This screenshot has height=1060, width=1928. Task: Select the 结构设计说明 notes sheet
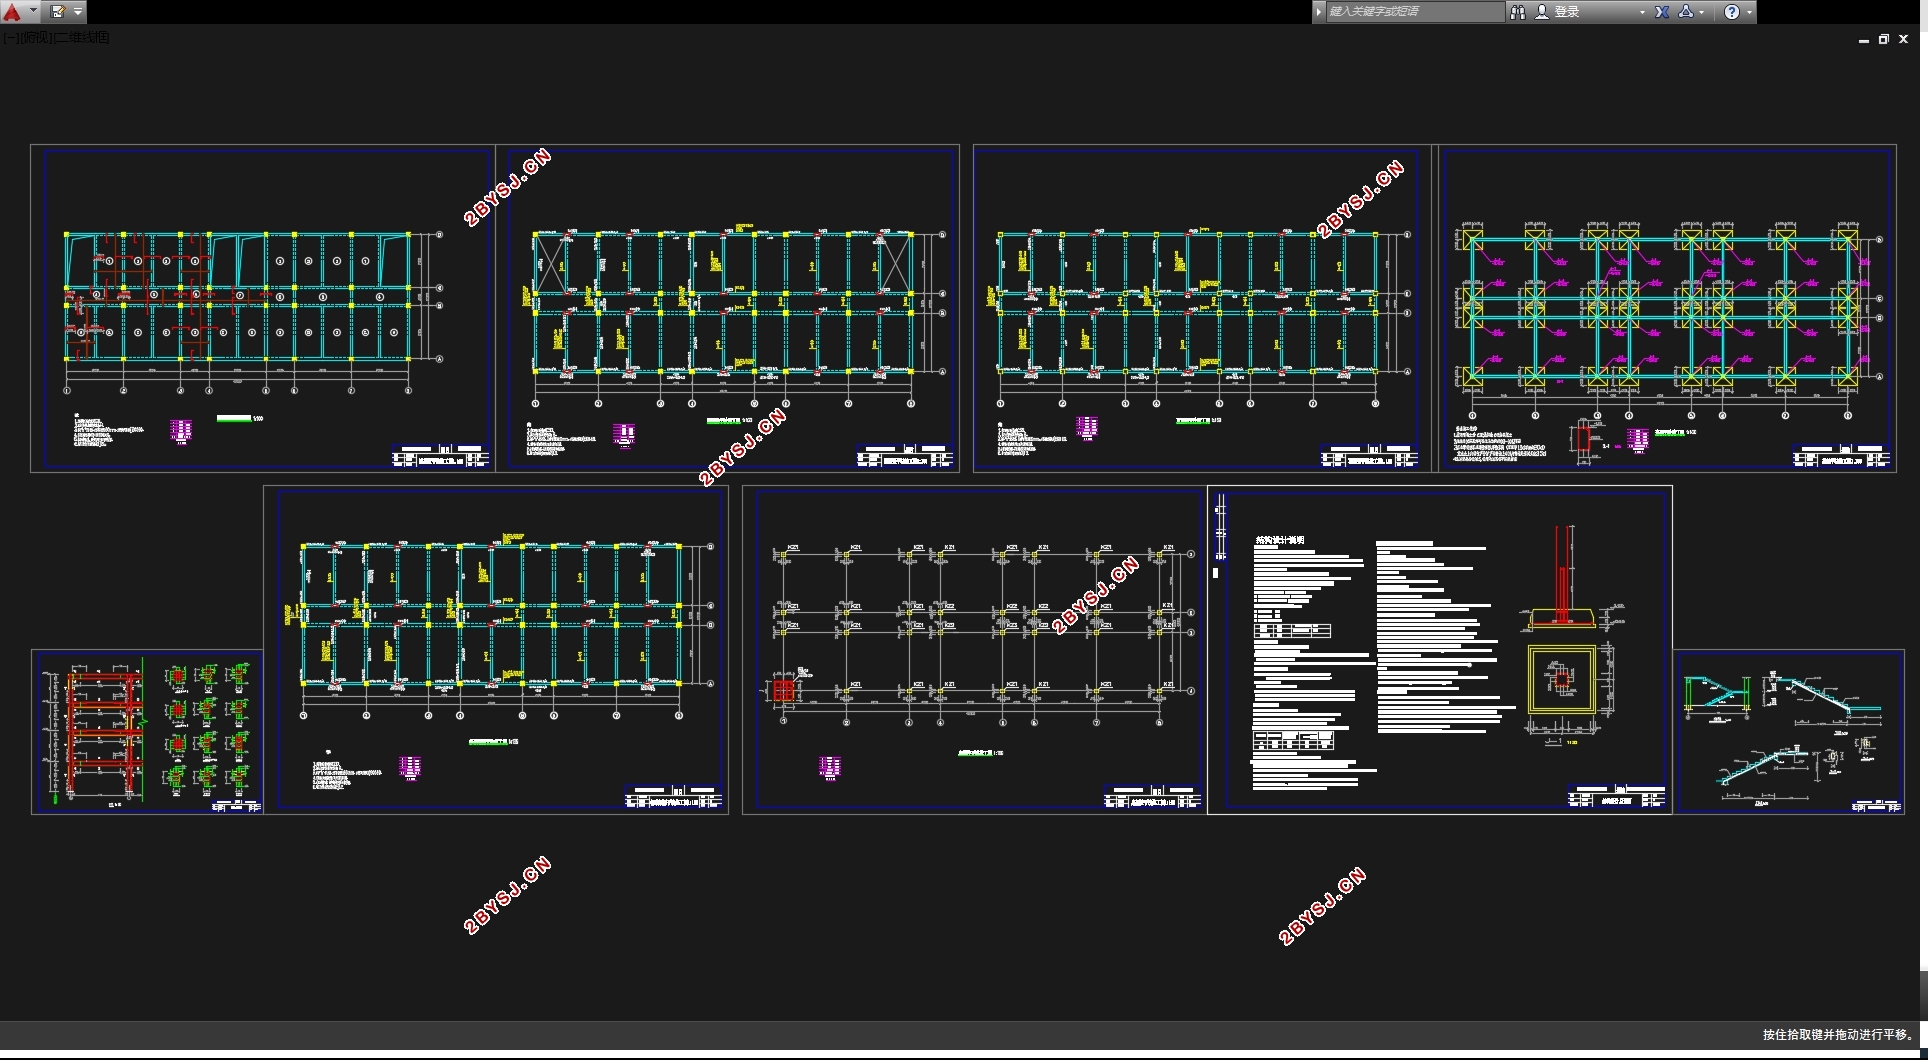pyautogui.click(x=1440, y=650)
